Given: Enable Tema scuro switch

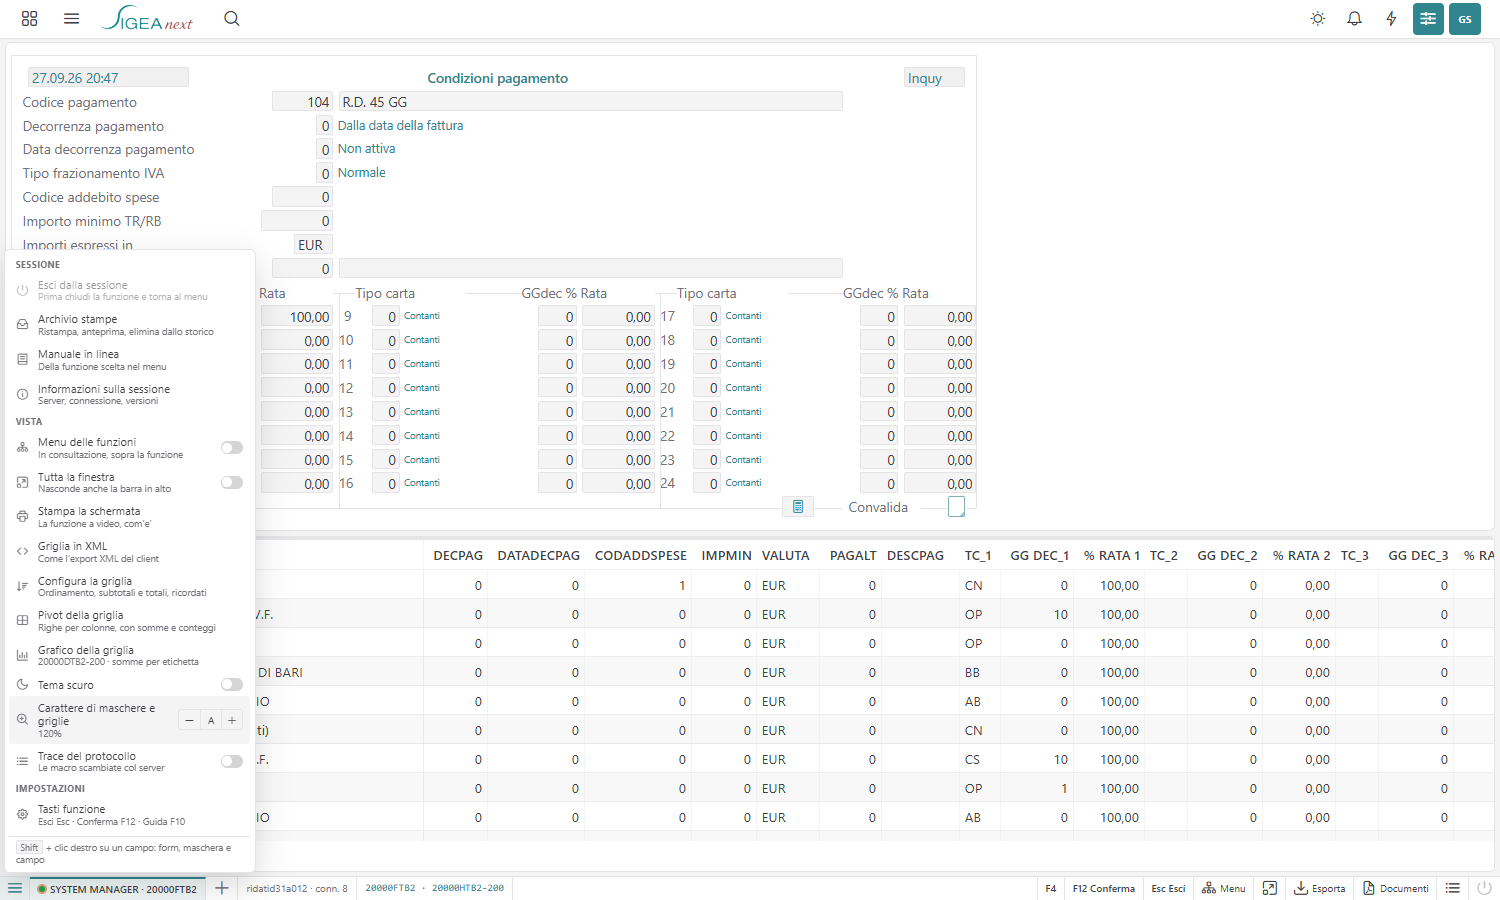Looking at the screenshot, I should (232, 685).
